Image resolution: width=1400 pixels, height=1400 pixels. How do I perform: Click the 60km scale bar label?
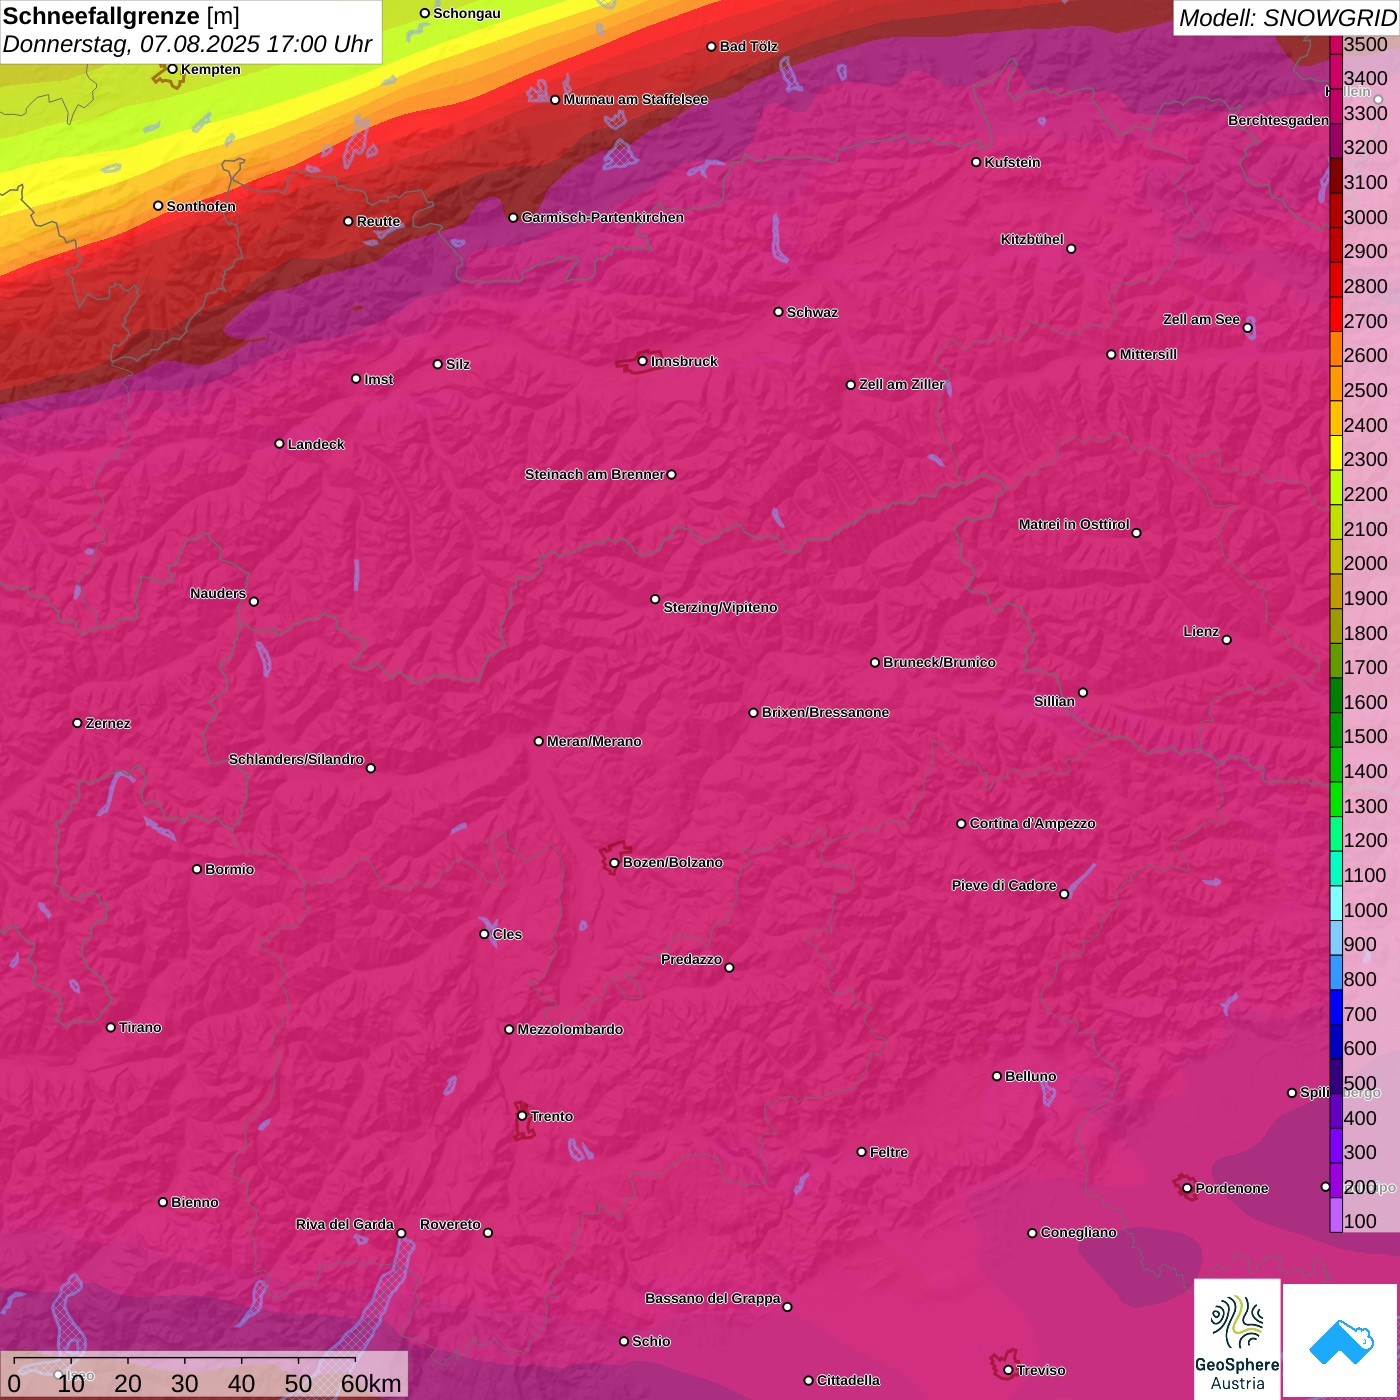(x=371, y=1384)
